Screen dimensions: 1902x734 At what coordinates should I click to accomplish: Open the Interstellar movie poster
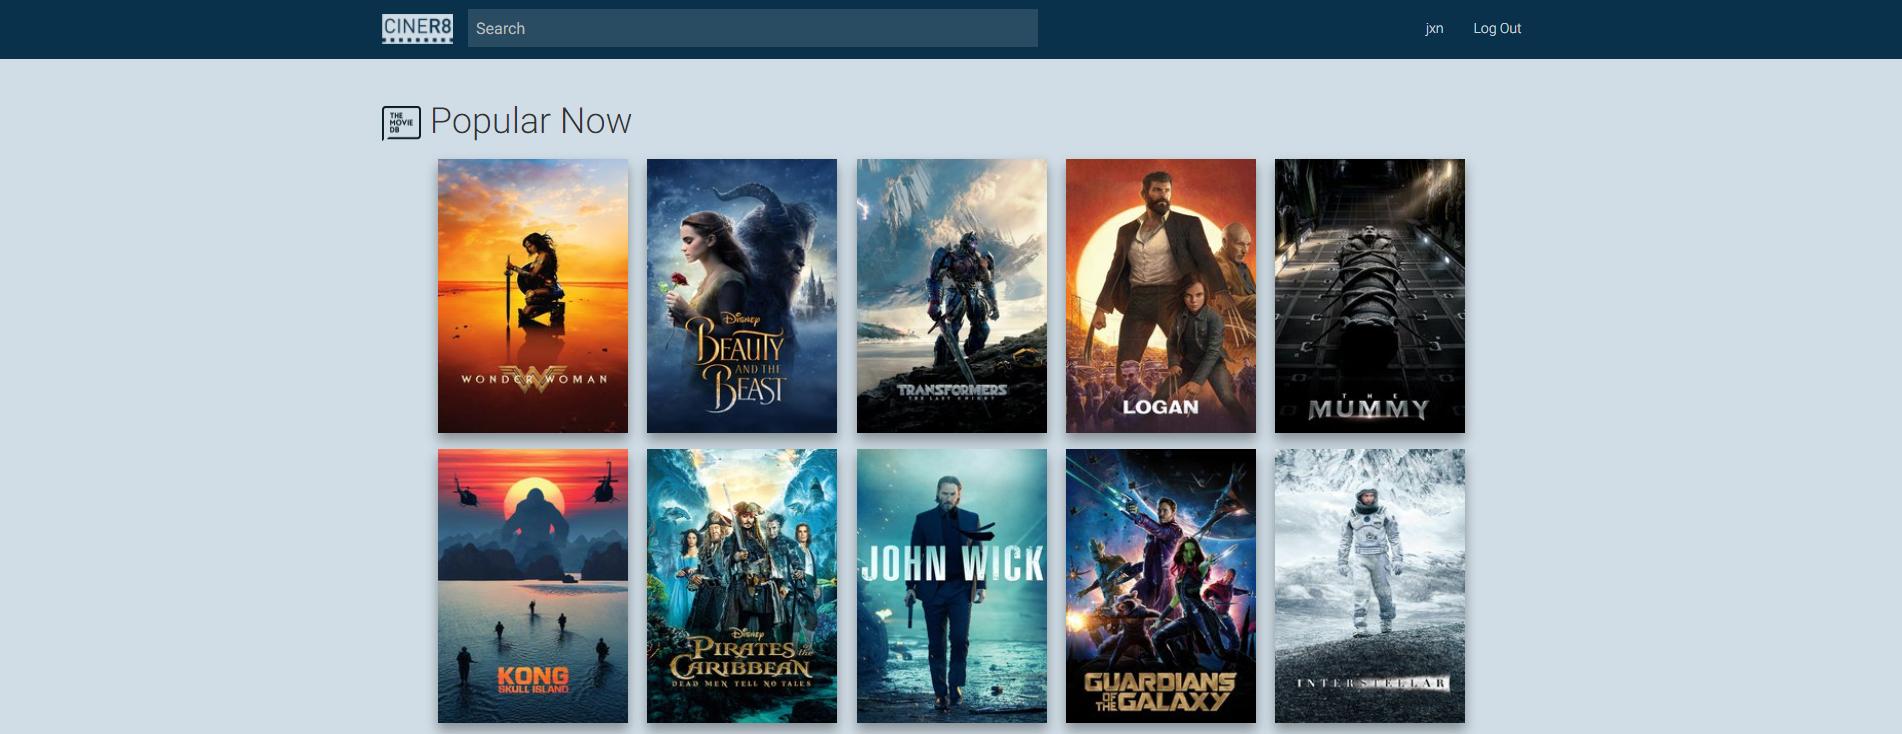[x=1370, y=586]
